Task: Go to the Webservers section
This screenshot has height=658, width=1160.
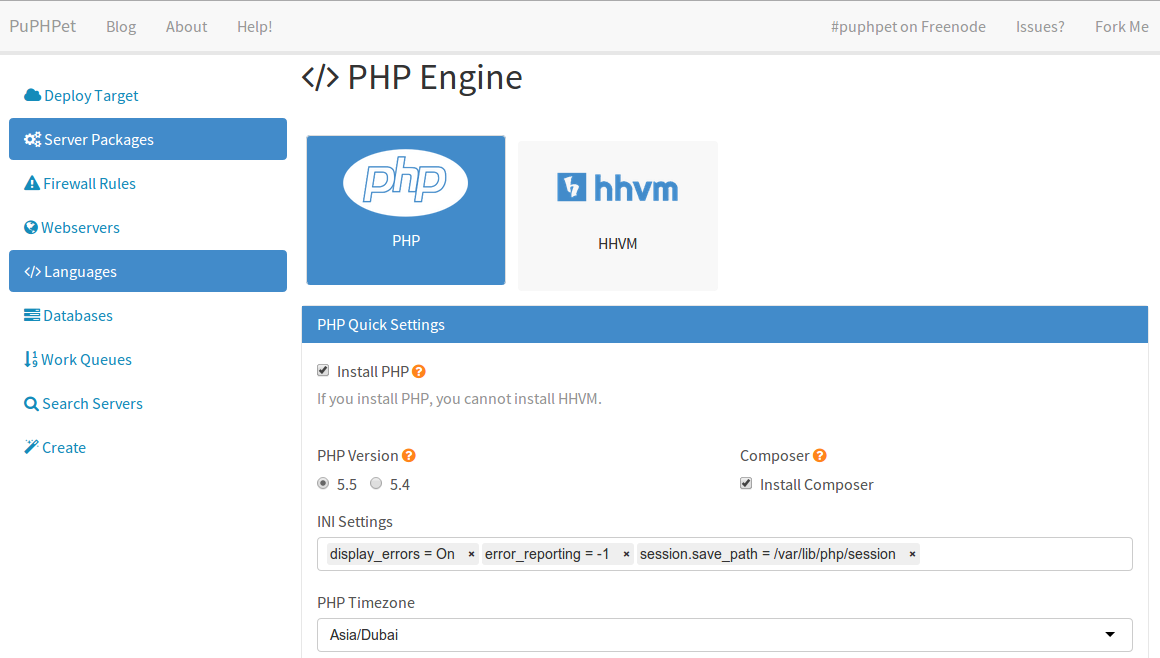Action: tap(148, 227)
